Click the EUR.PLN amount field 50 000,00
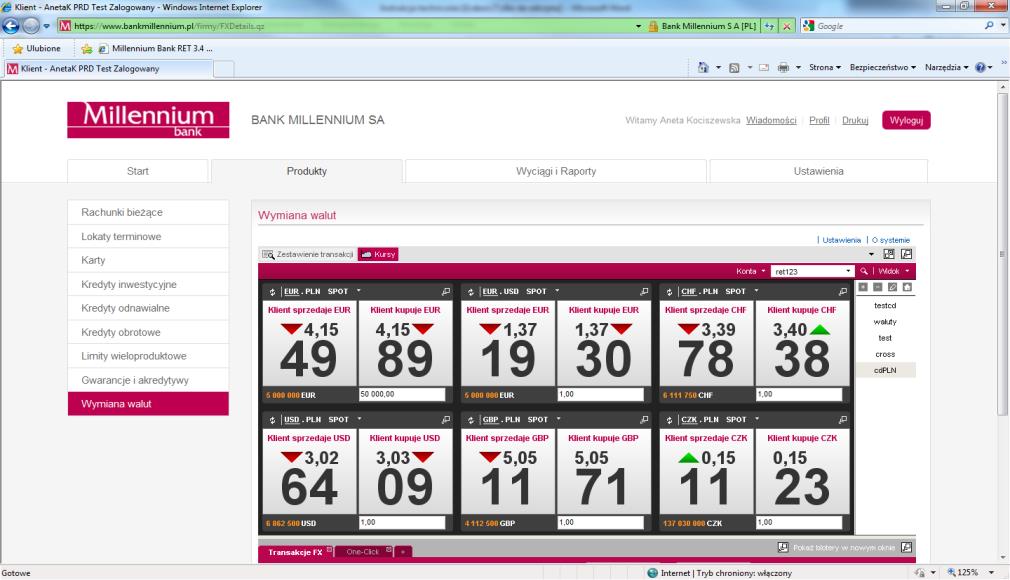 click(x=402, y=394)
